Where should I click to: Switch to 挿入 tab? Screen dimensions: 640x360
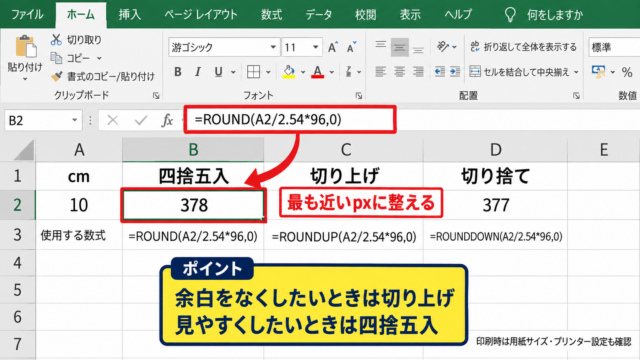pos(129,15)
